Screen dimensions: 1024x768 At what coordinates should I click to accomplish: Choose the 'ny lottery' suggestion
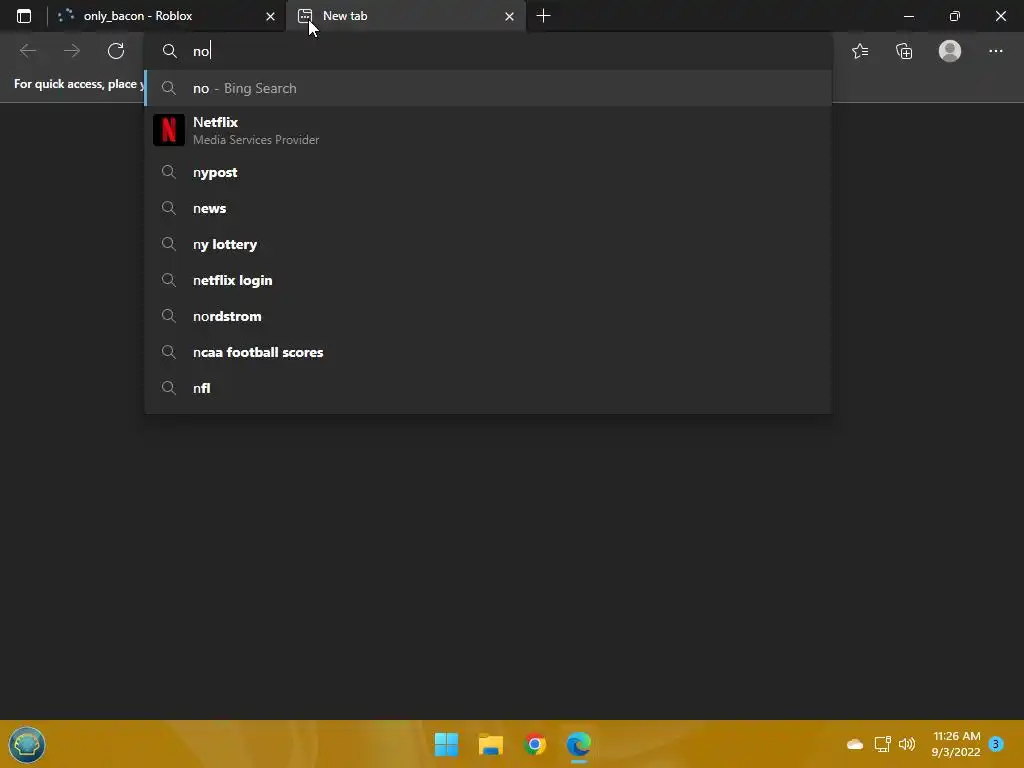pyautogui.click(x=488, y=244)
